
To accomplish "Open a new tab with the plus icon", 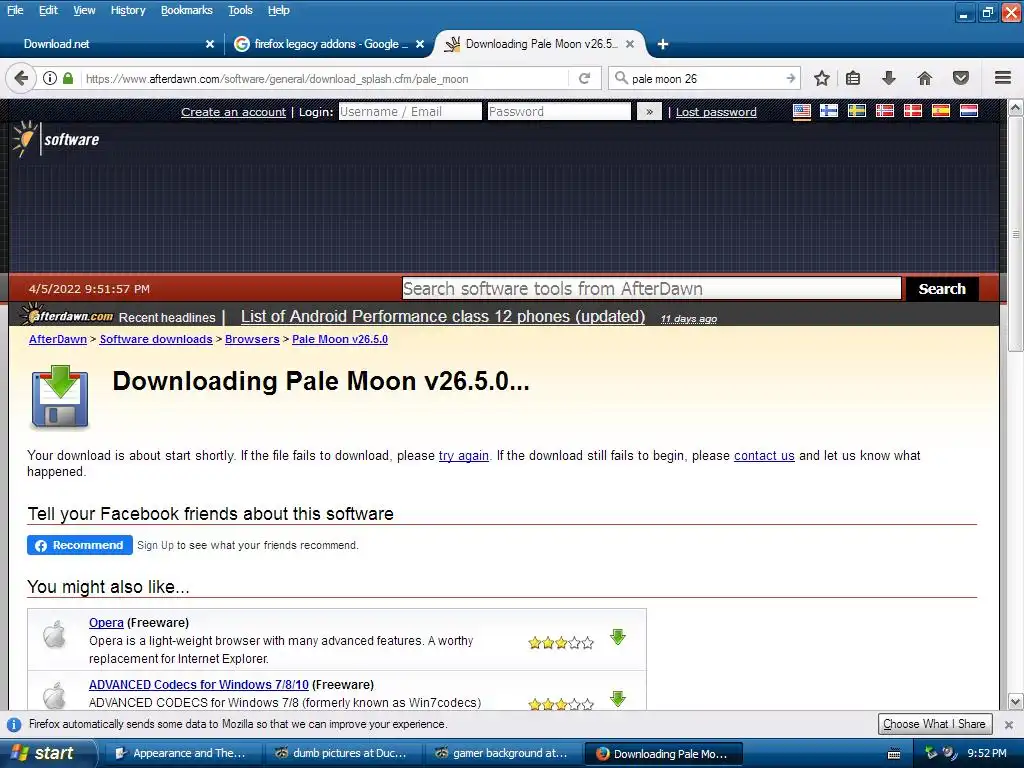I will click(663, 44).
